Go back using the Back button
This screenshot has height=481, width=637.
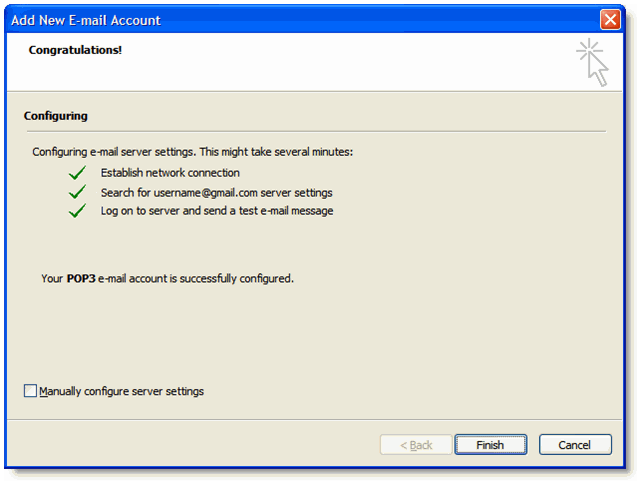(x=416, y=445)
